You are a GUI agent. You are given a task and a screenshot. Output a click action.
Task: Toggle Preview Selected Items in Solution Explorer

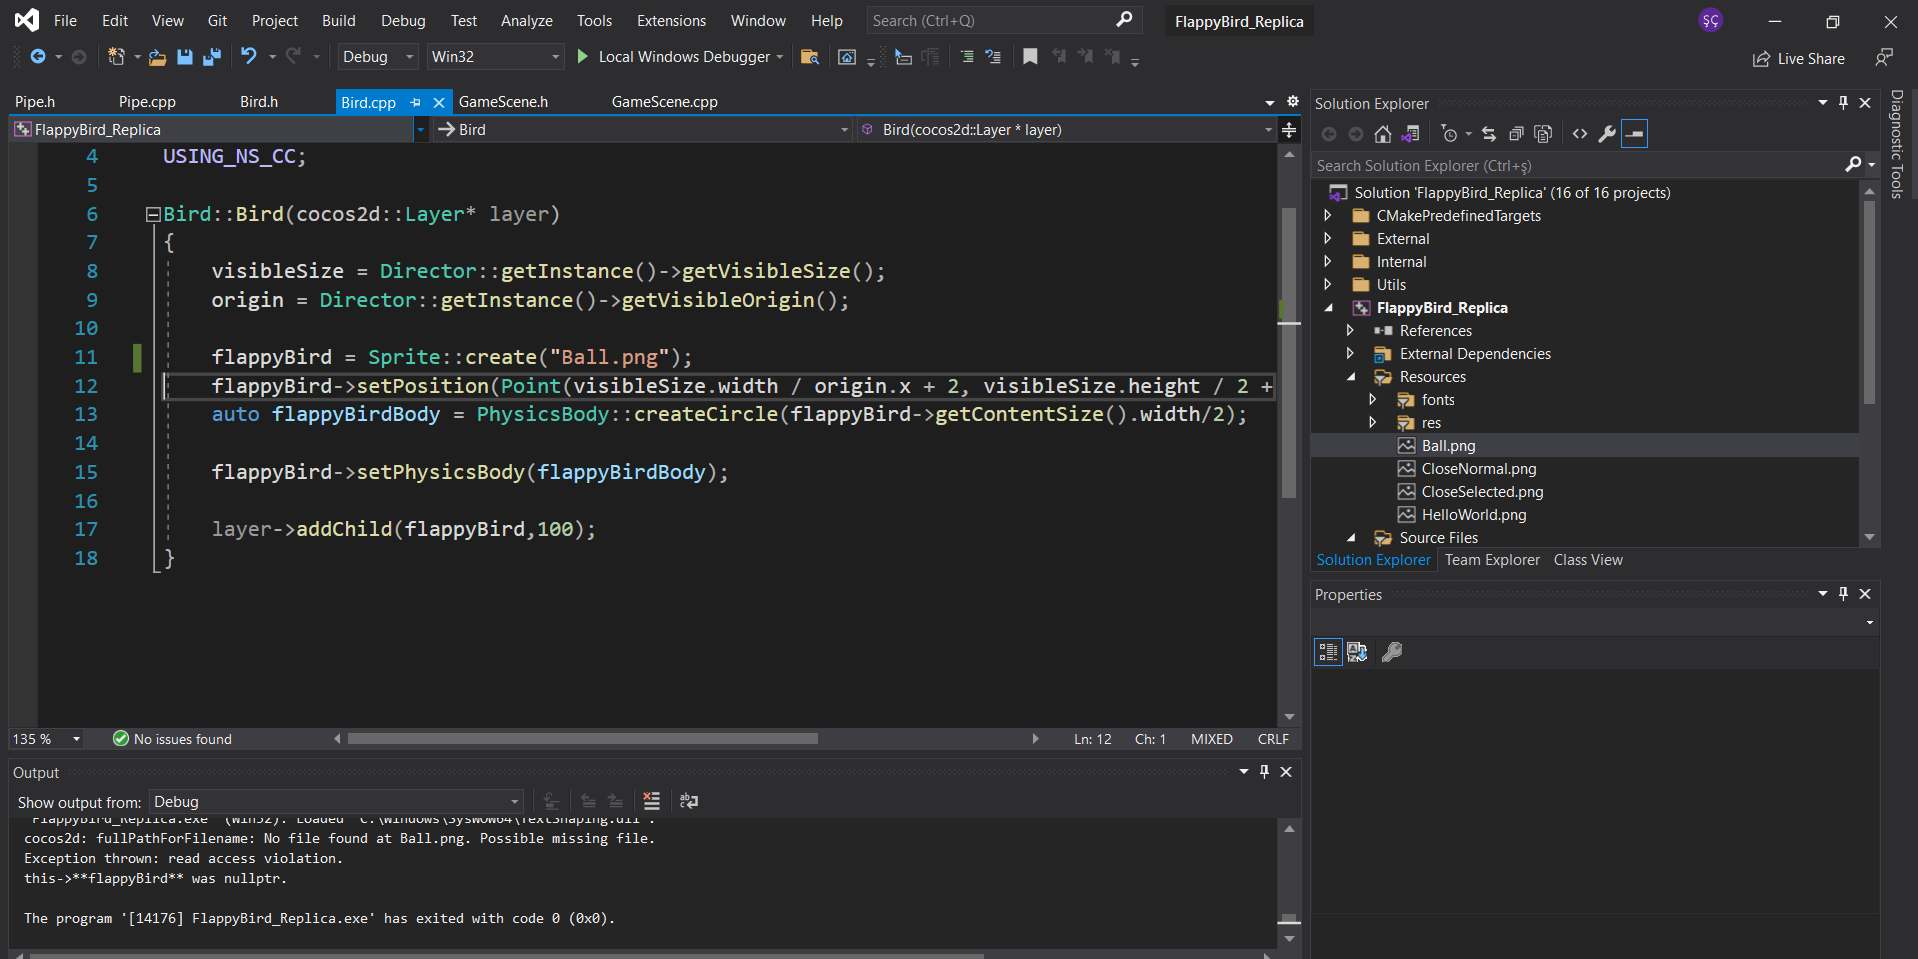pyautogui.click(x=1634, y=134)
